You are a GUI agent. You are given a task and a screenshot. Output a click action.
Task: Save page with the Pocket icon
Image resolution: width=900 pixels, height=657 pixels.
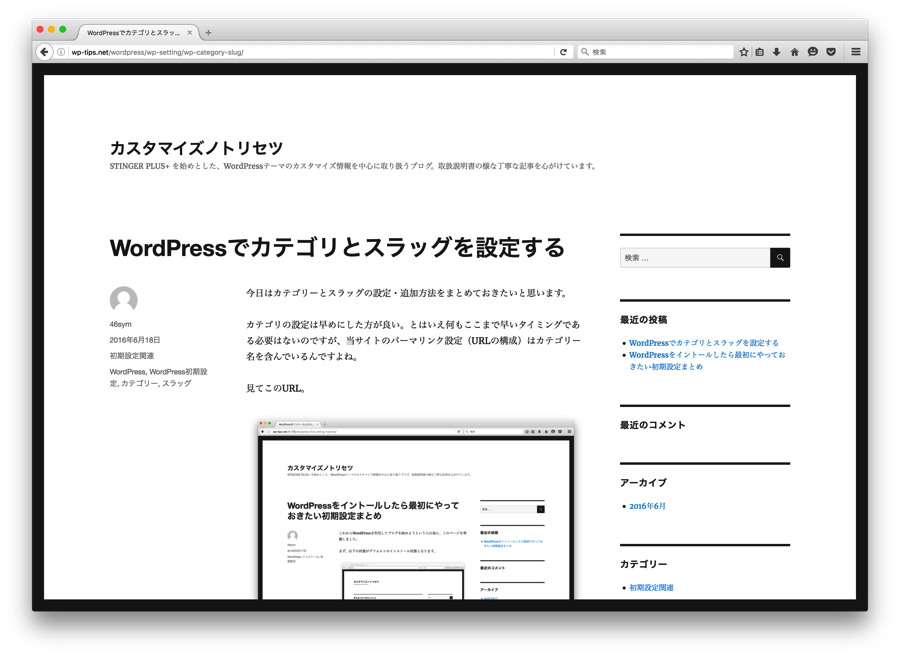(830, 52)
